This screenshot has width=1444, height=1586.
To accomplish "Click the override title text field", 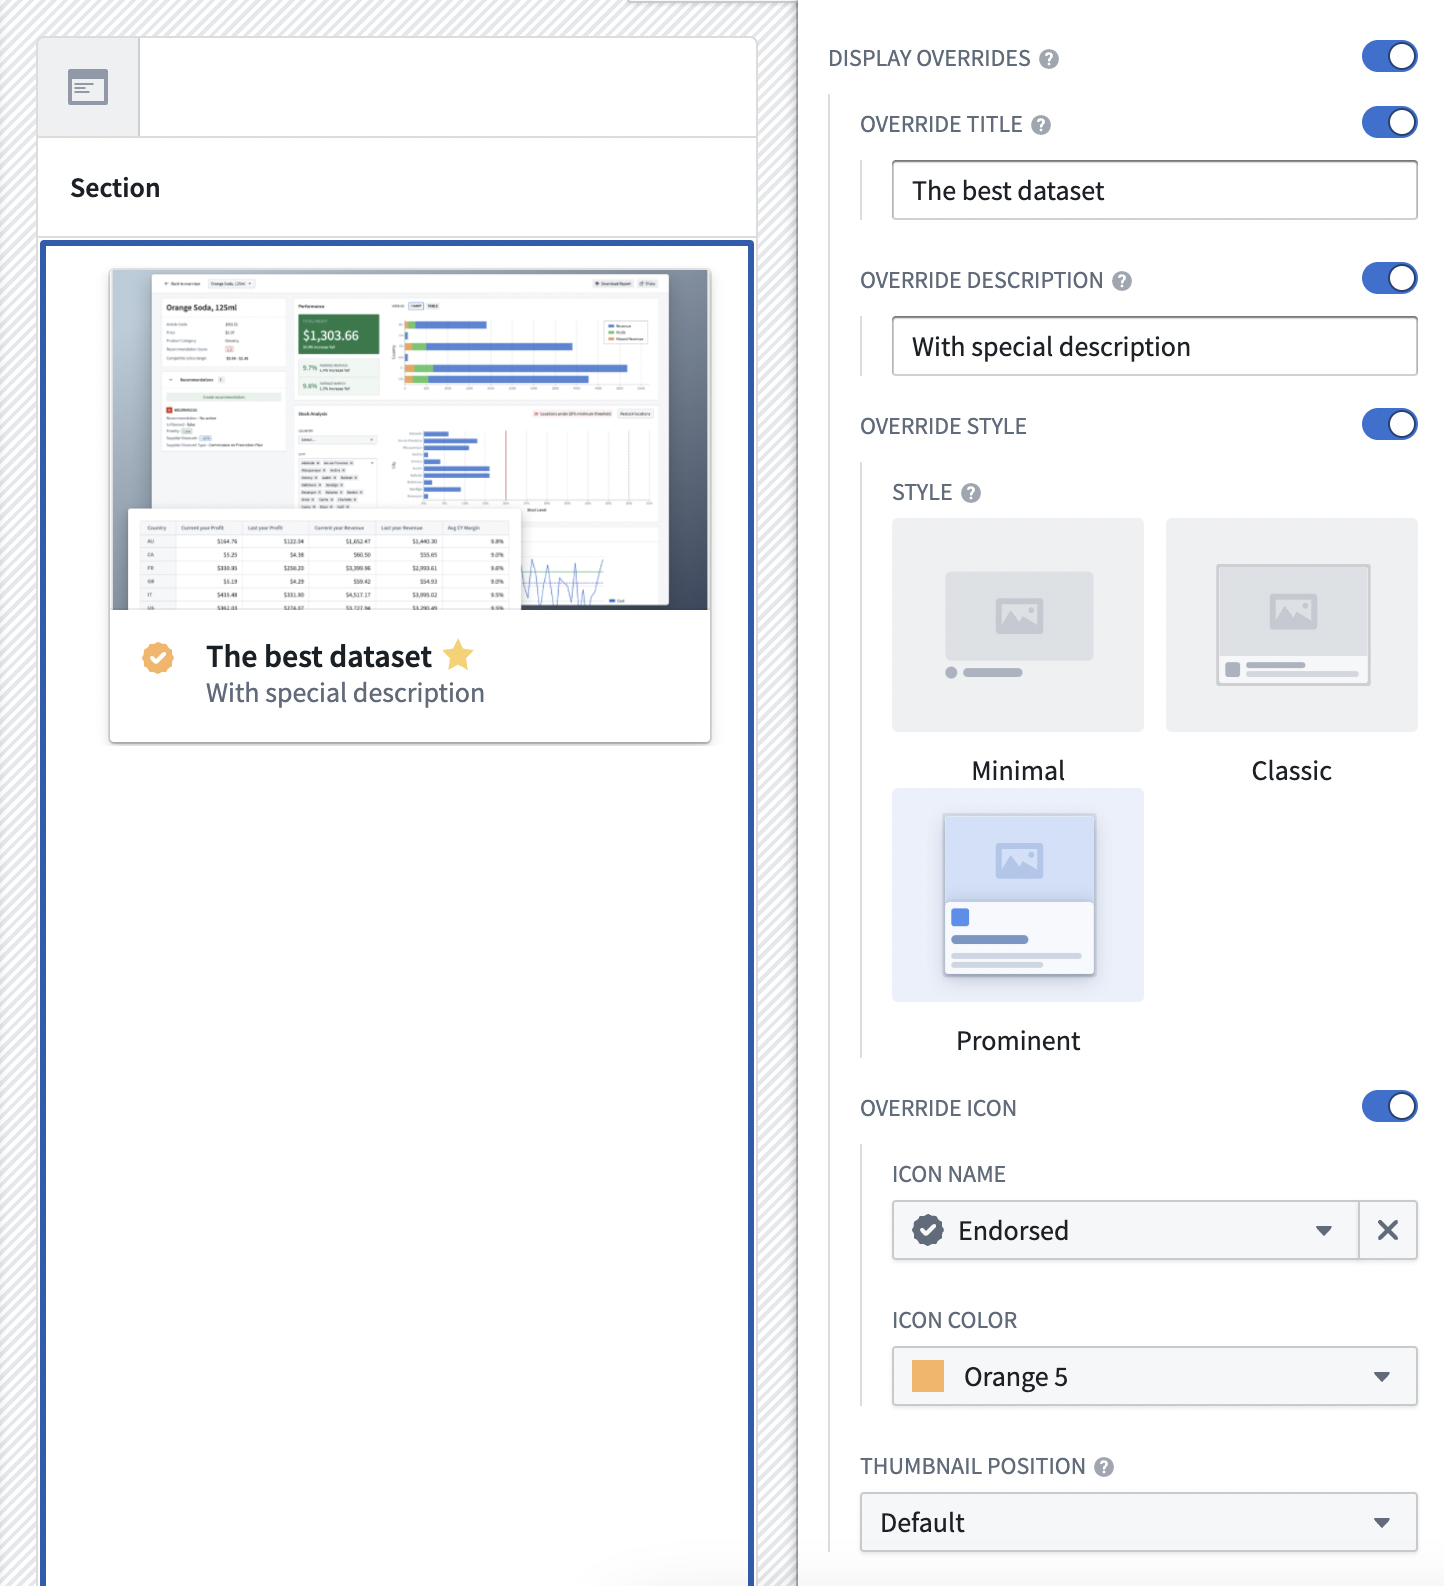I will point(1154,190).
